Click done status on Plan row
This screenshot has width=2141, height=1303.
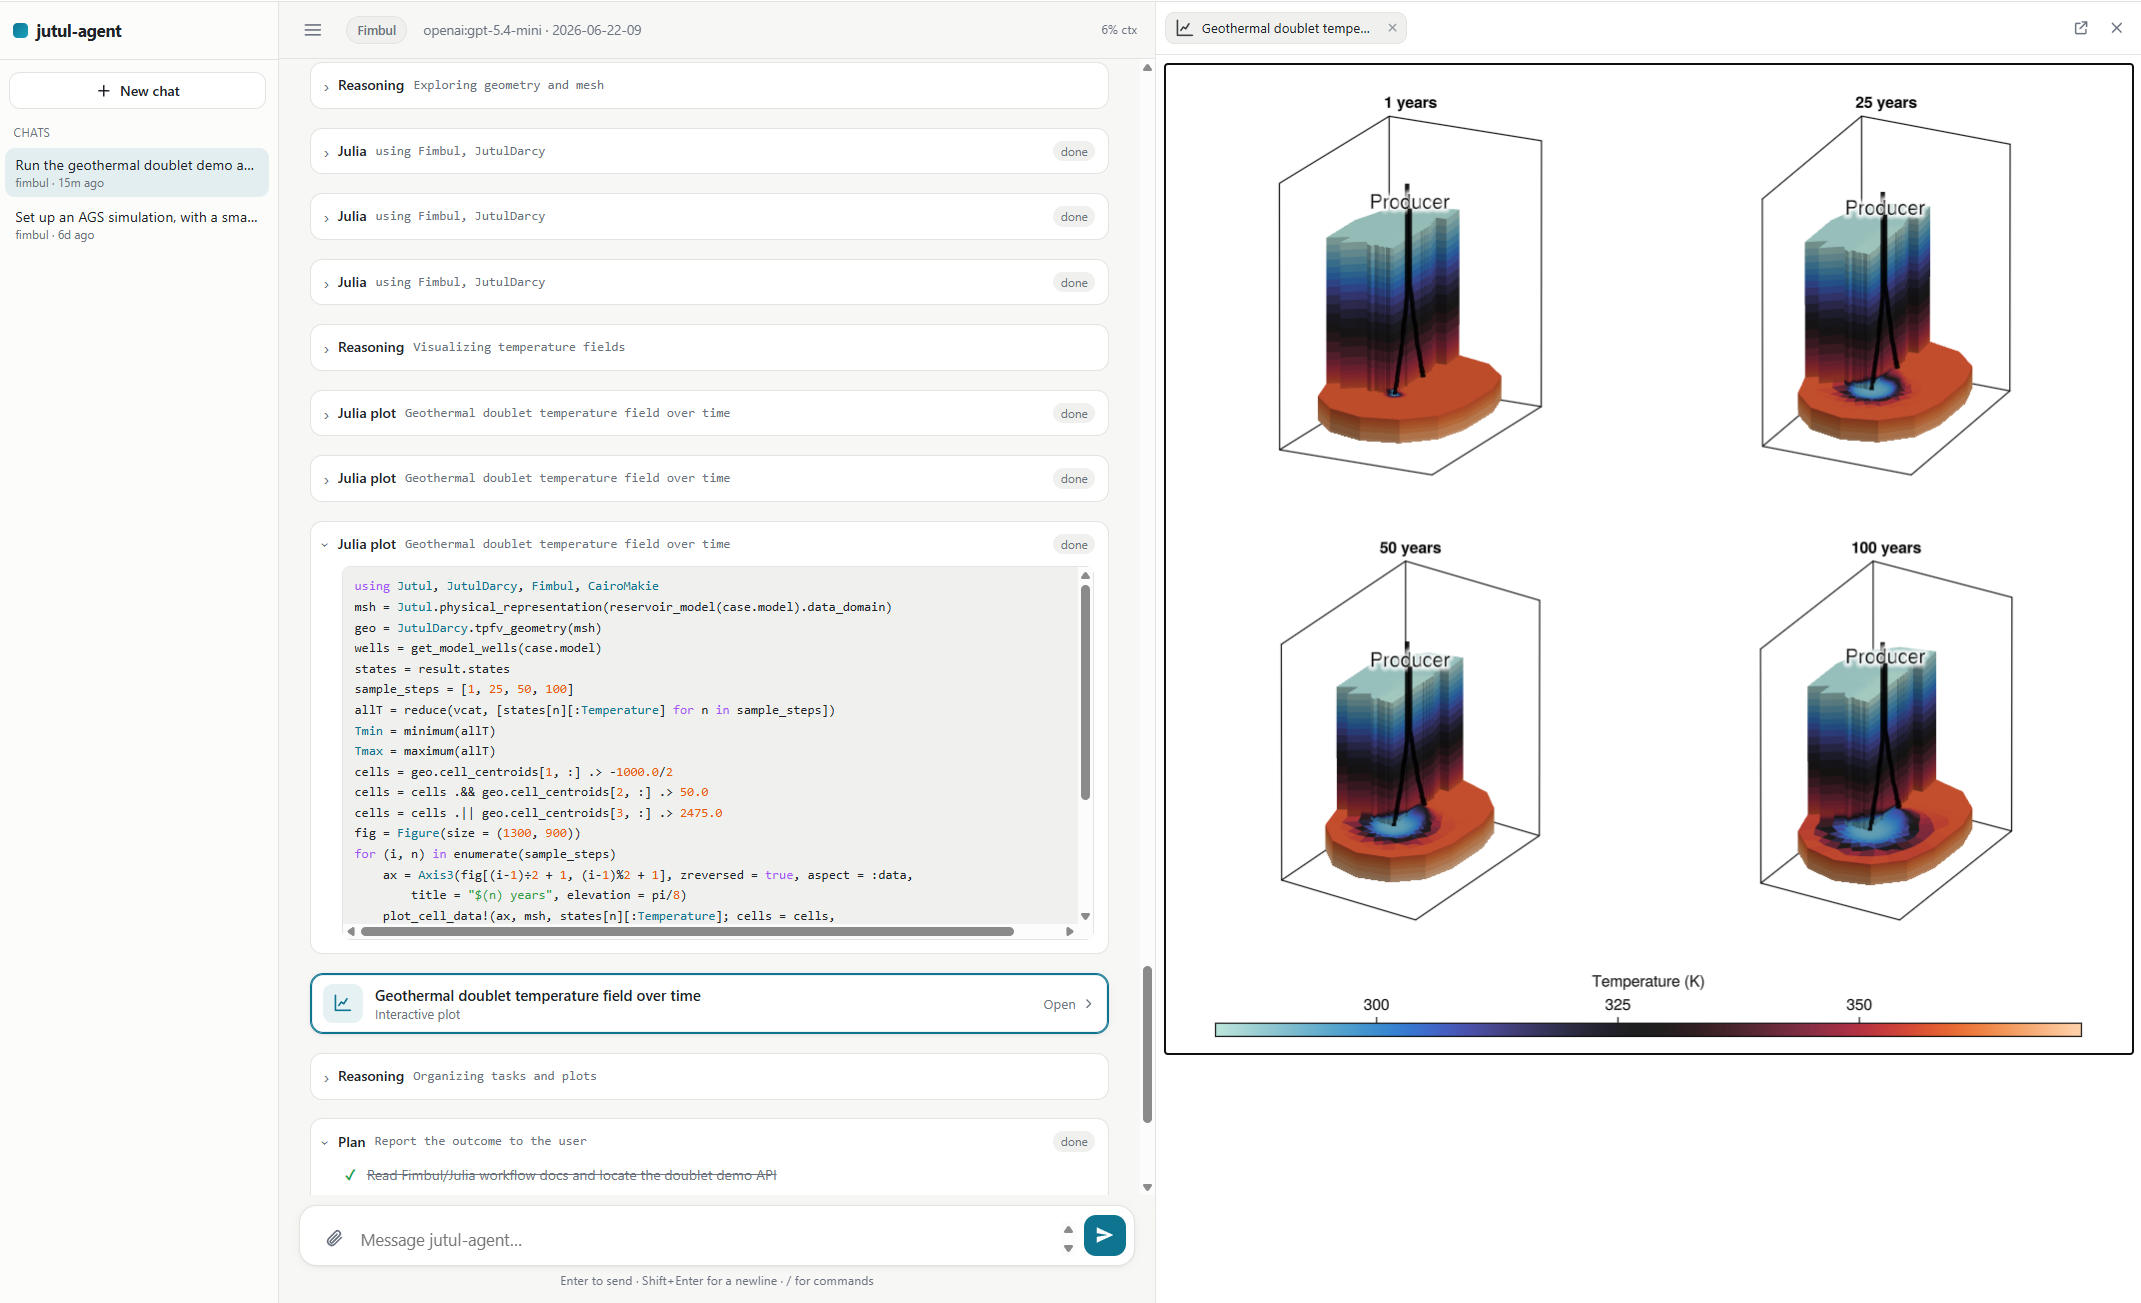click(1074, 1142)
